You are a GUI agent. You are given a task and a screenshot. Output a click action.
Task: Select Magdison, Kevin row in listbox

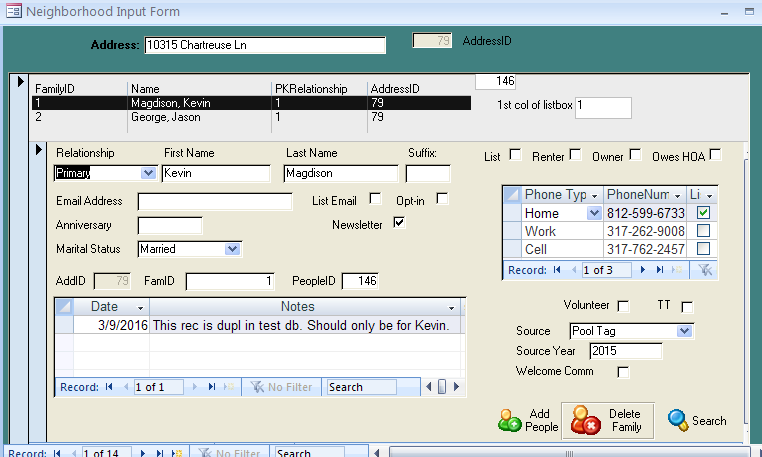[251, 103]
